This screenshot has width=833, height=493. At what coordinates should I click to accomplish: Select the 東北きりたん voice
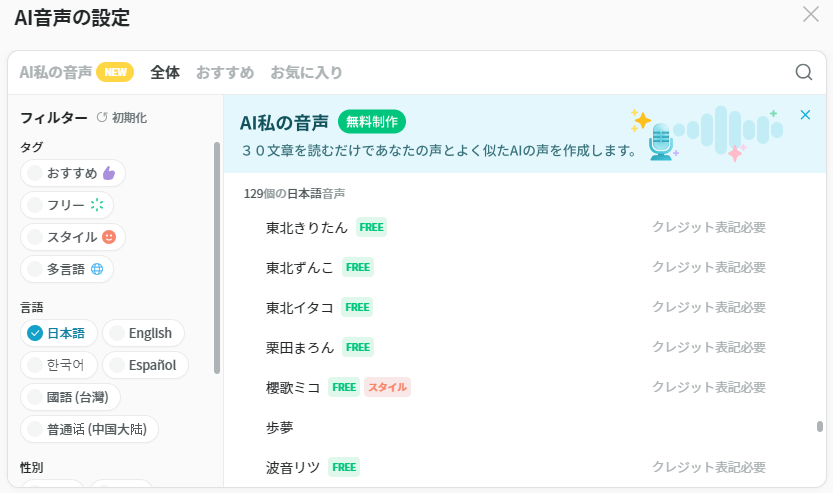[307, 227]
